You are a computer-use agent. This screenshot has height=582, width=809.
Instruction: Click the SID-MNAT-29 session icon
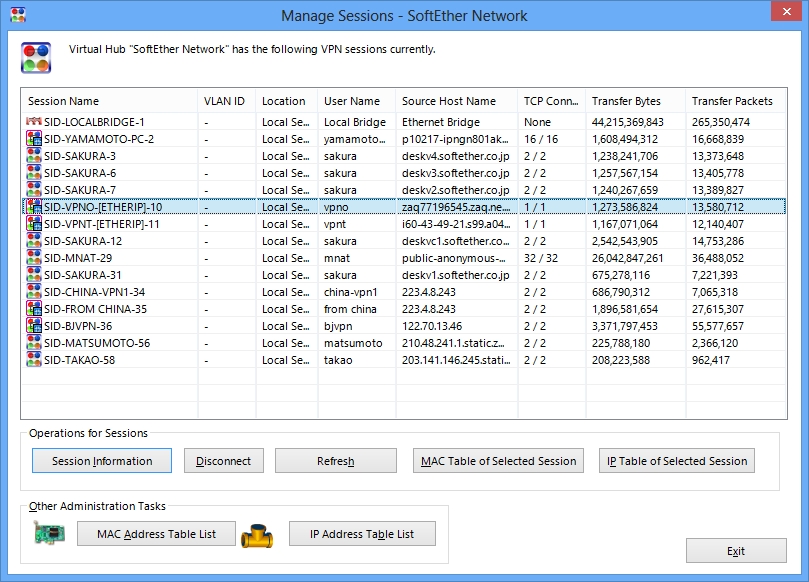pyautogui.click(x=34, y=258)
